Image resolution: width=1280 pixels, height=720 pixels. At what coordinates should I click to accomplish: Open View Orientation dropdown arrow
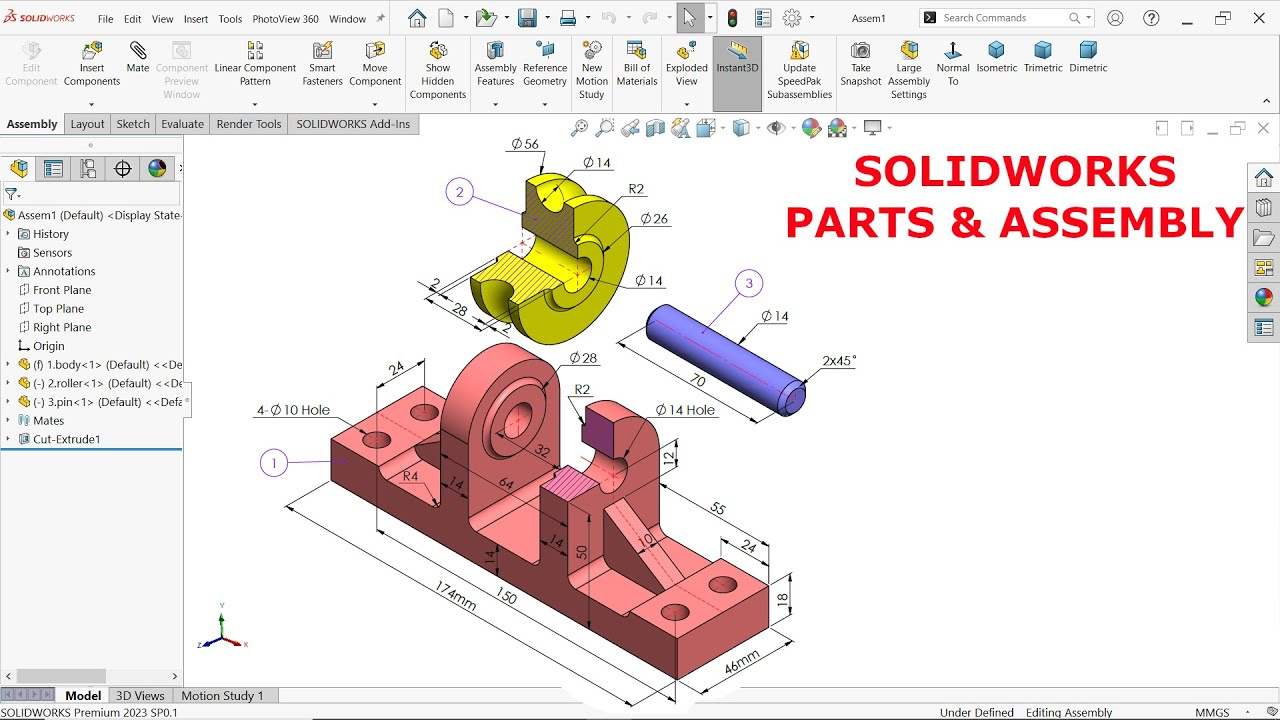click(724, 128)
